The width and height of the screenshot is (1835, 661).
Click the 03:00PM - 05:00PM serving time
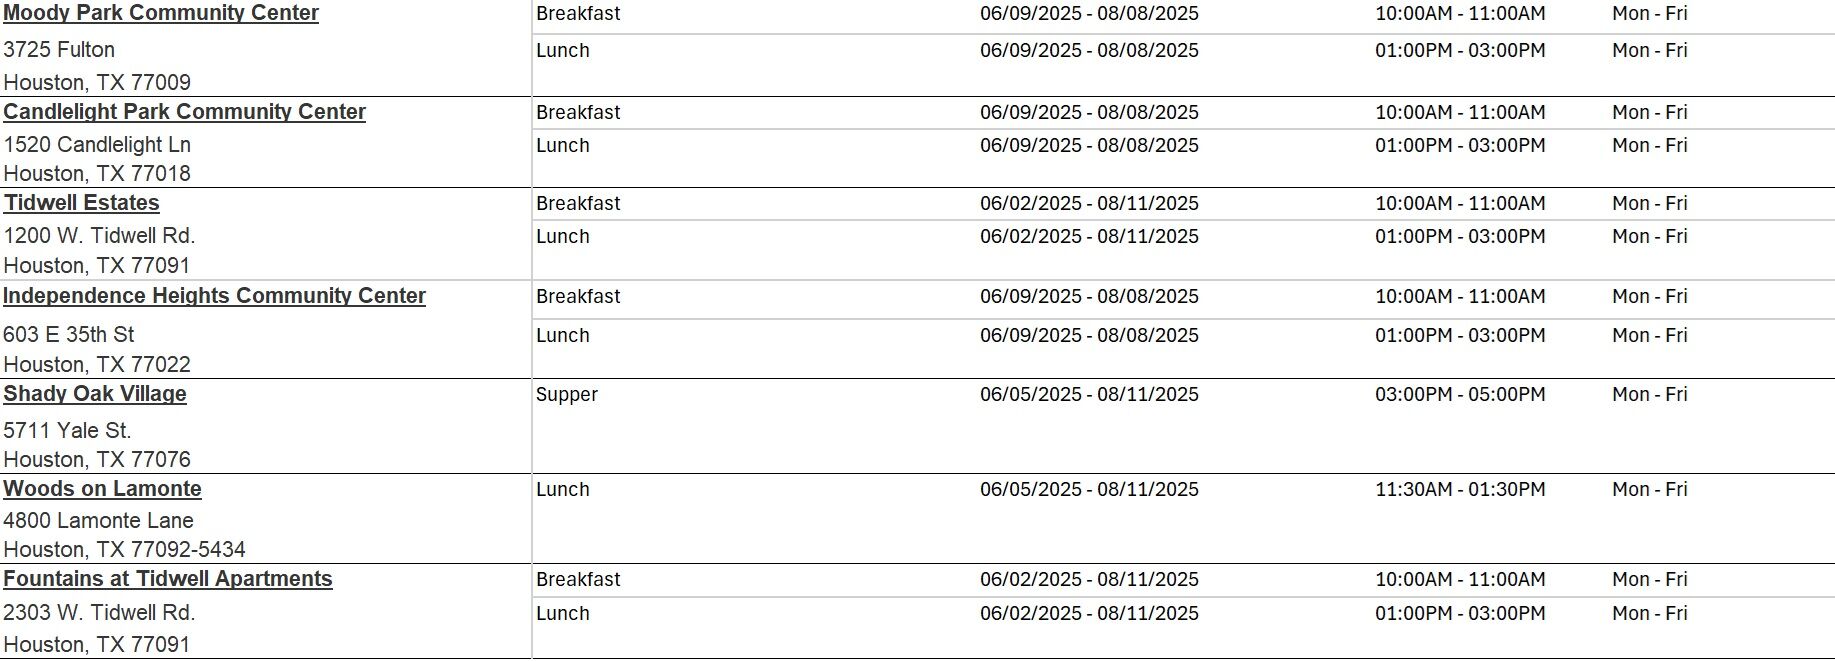(x=1459, y=394)
